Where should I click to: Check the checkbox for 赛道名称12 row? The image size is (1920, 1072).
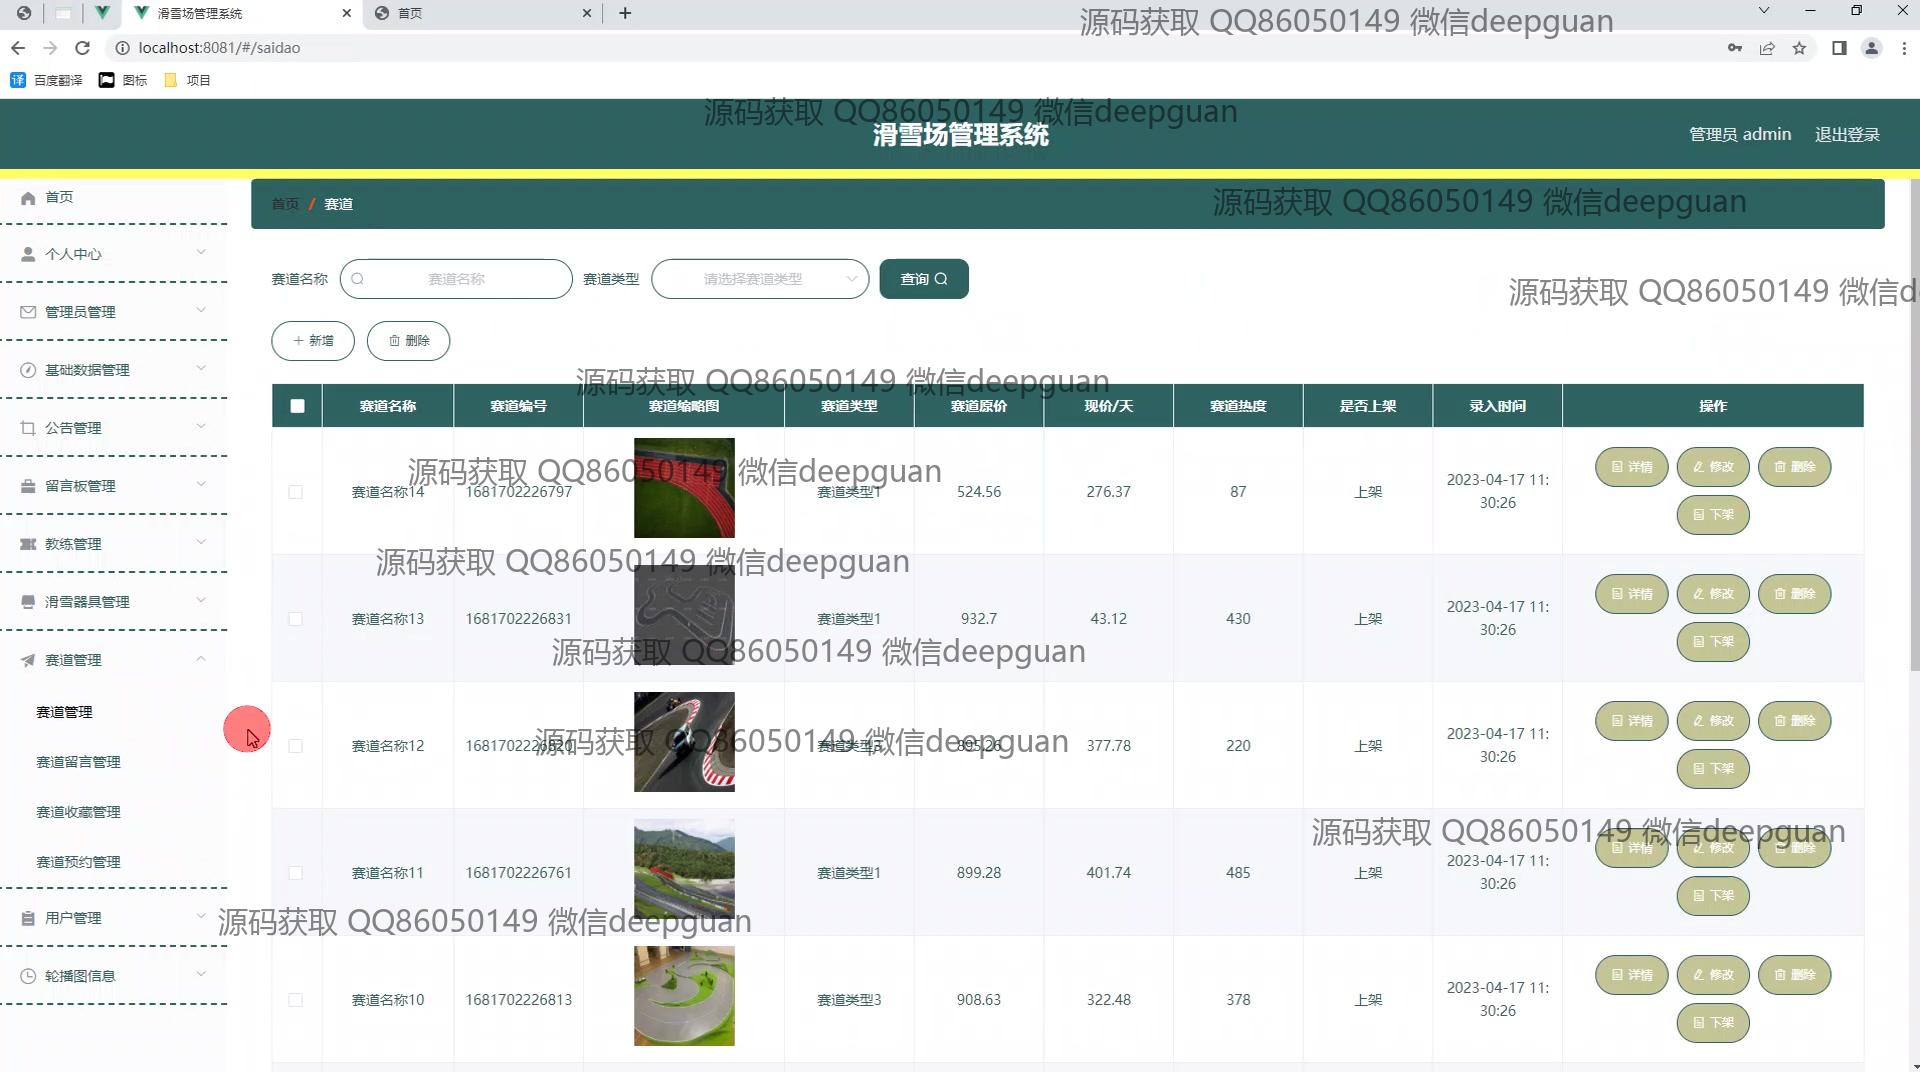[295, 746]
